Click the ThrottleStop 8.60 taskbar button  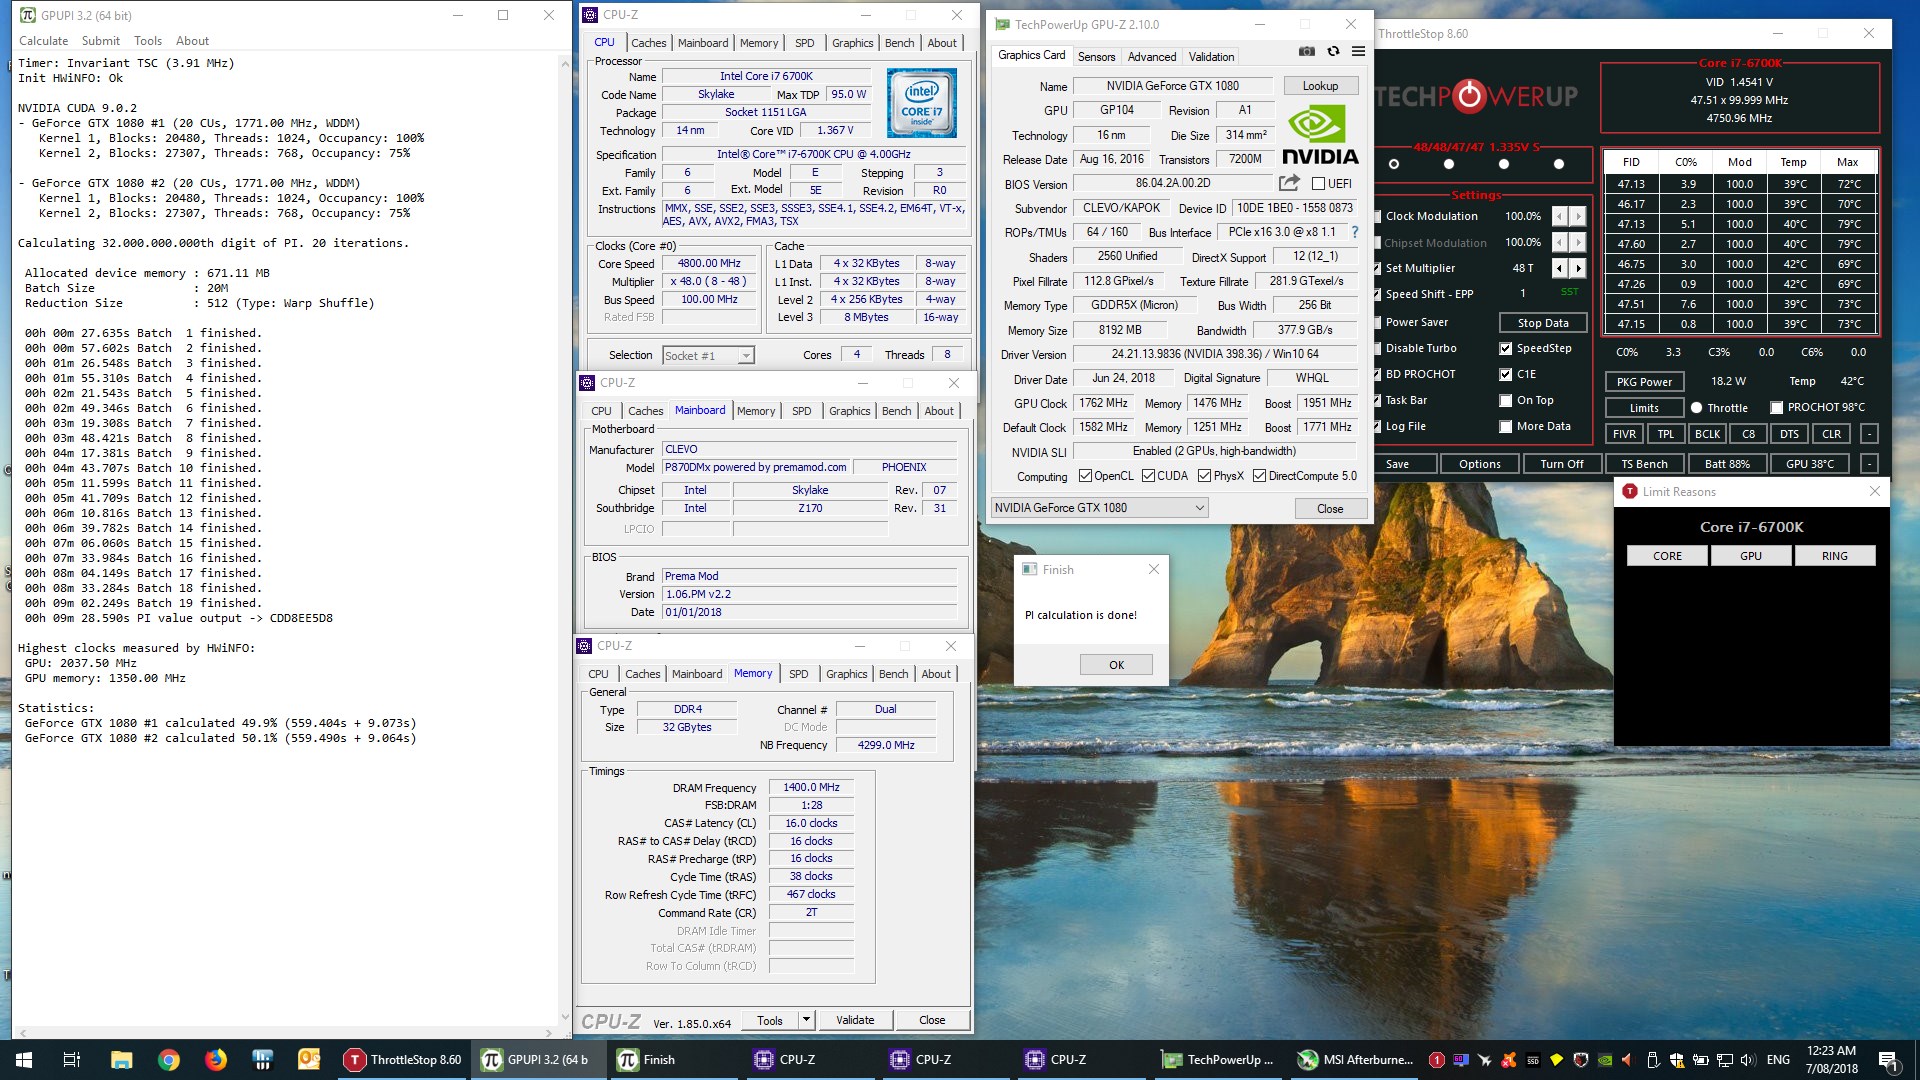pos(404,1060)
